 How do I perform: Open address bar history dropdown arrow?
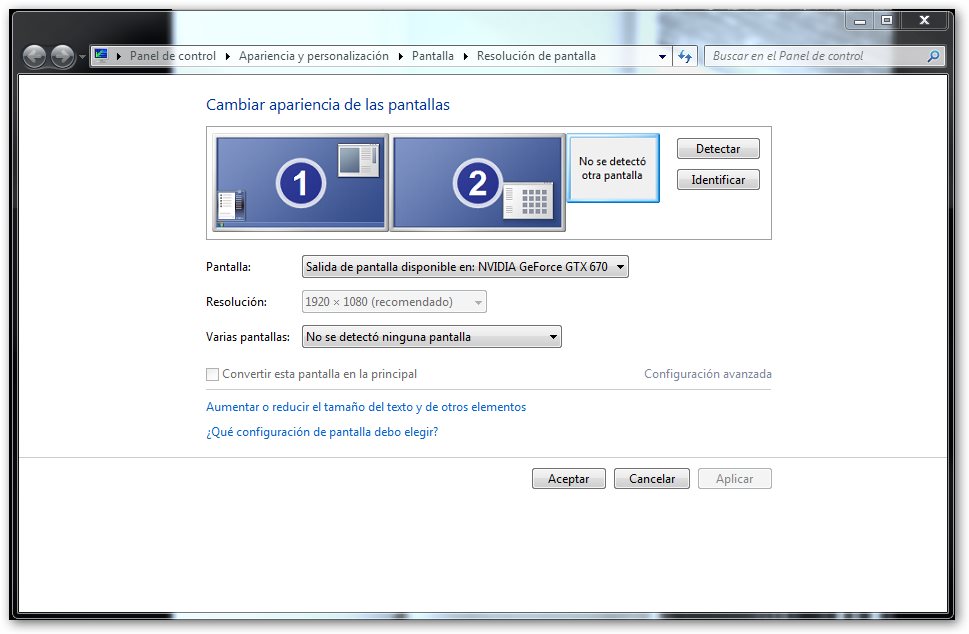pyautogui.click(x=662, y=56)
